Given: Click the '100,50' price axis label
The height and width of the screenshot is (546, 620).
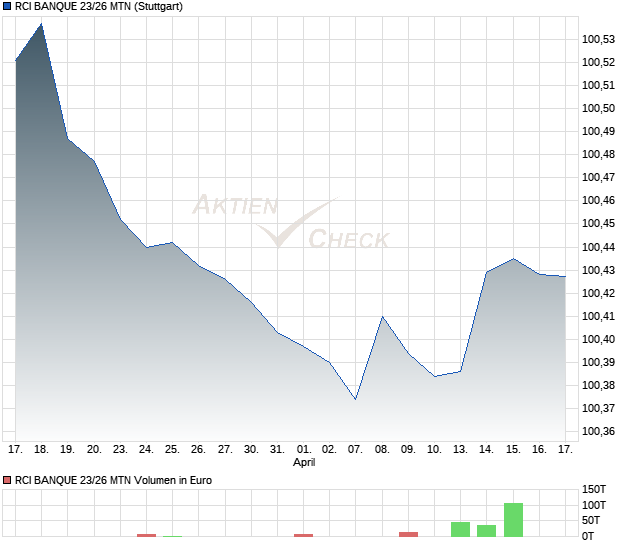Looking at the screenshot, I should pyautogui.click(x=598, y=108).
